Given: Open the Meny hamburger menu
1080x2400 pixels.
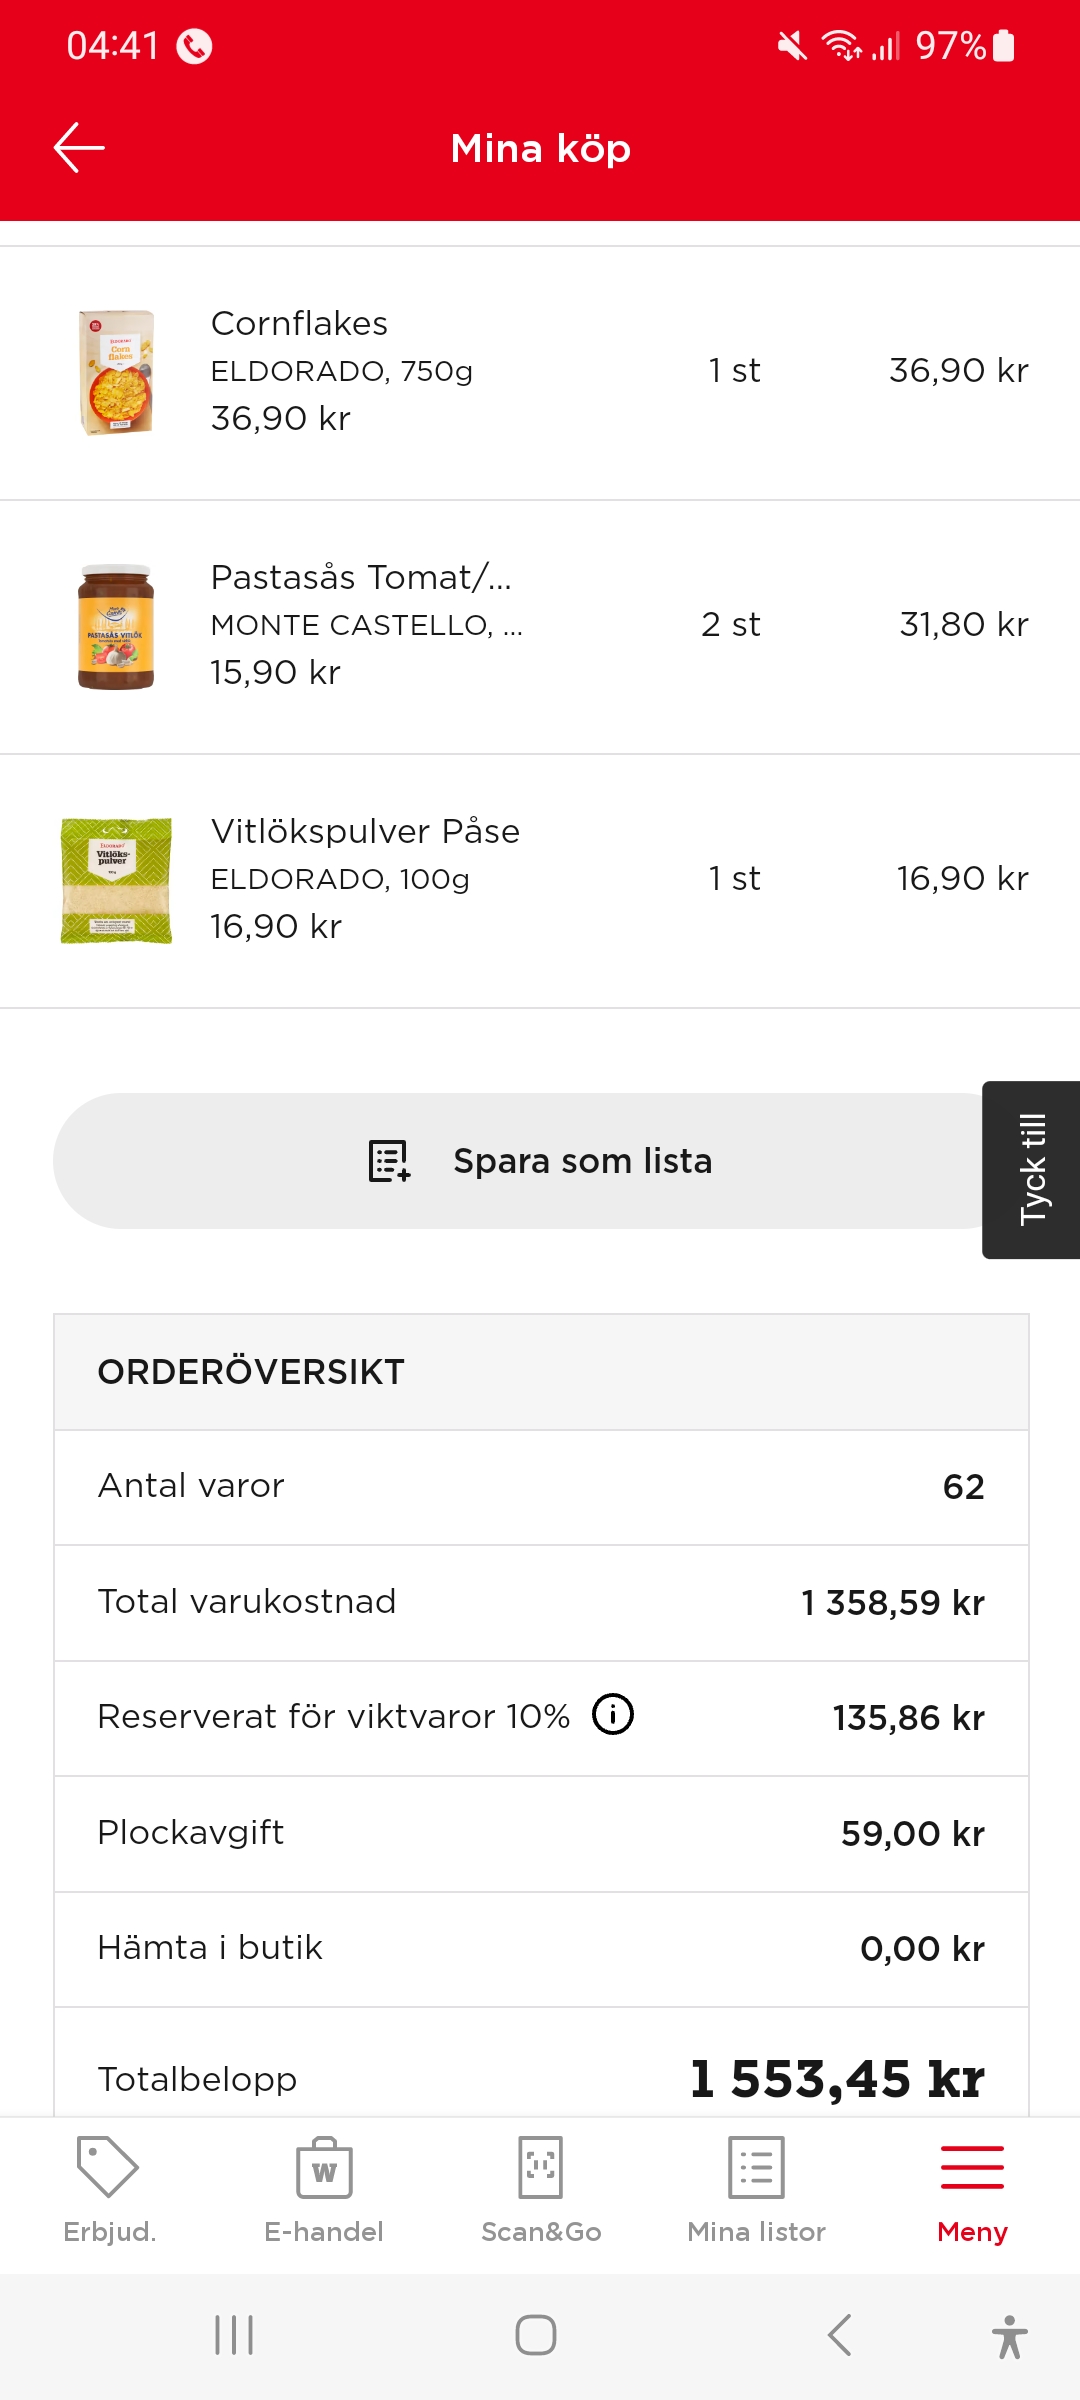Looking at the screenshot, I should point(972,2190).
